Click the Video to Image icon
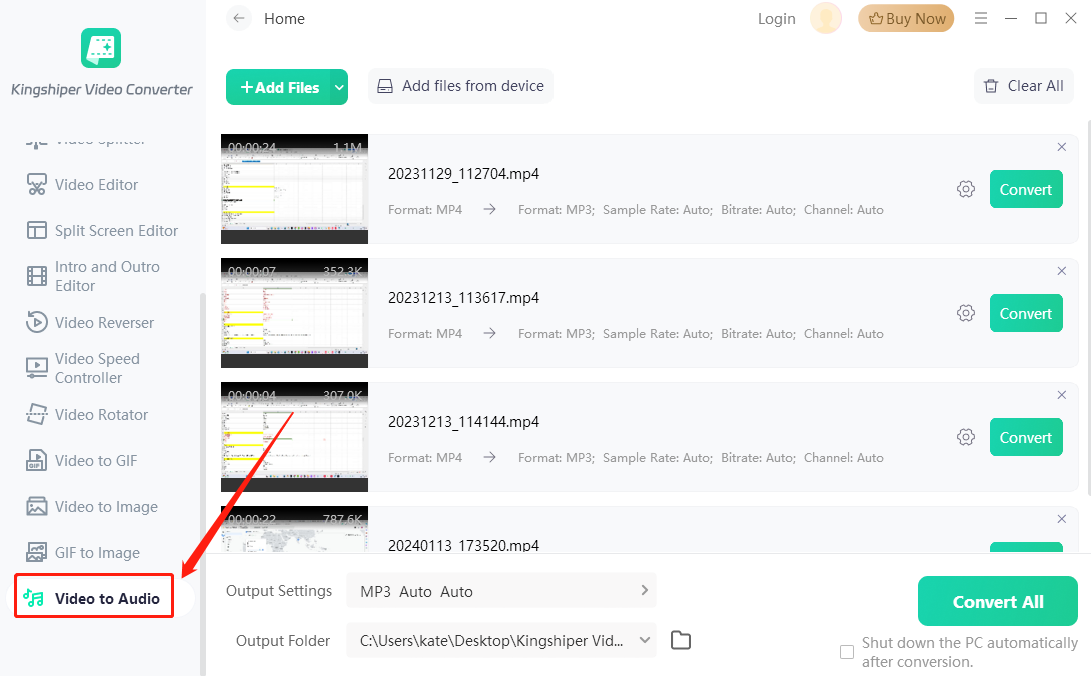1091x676 pixels. (x=37, y=506)
